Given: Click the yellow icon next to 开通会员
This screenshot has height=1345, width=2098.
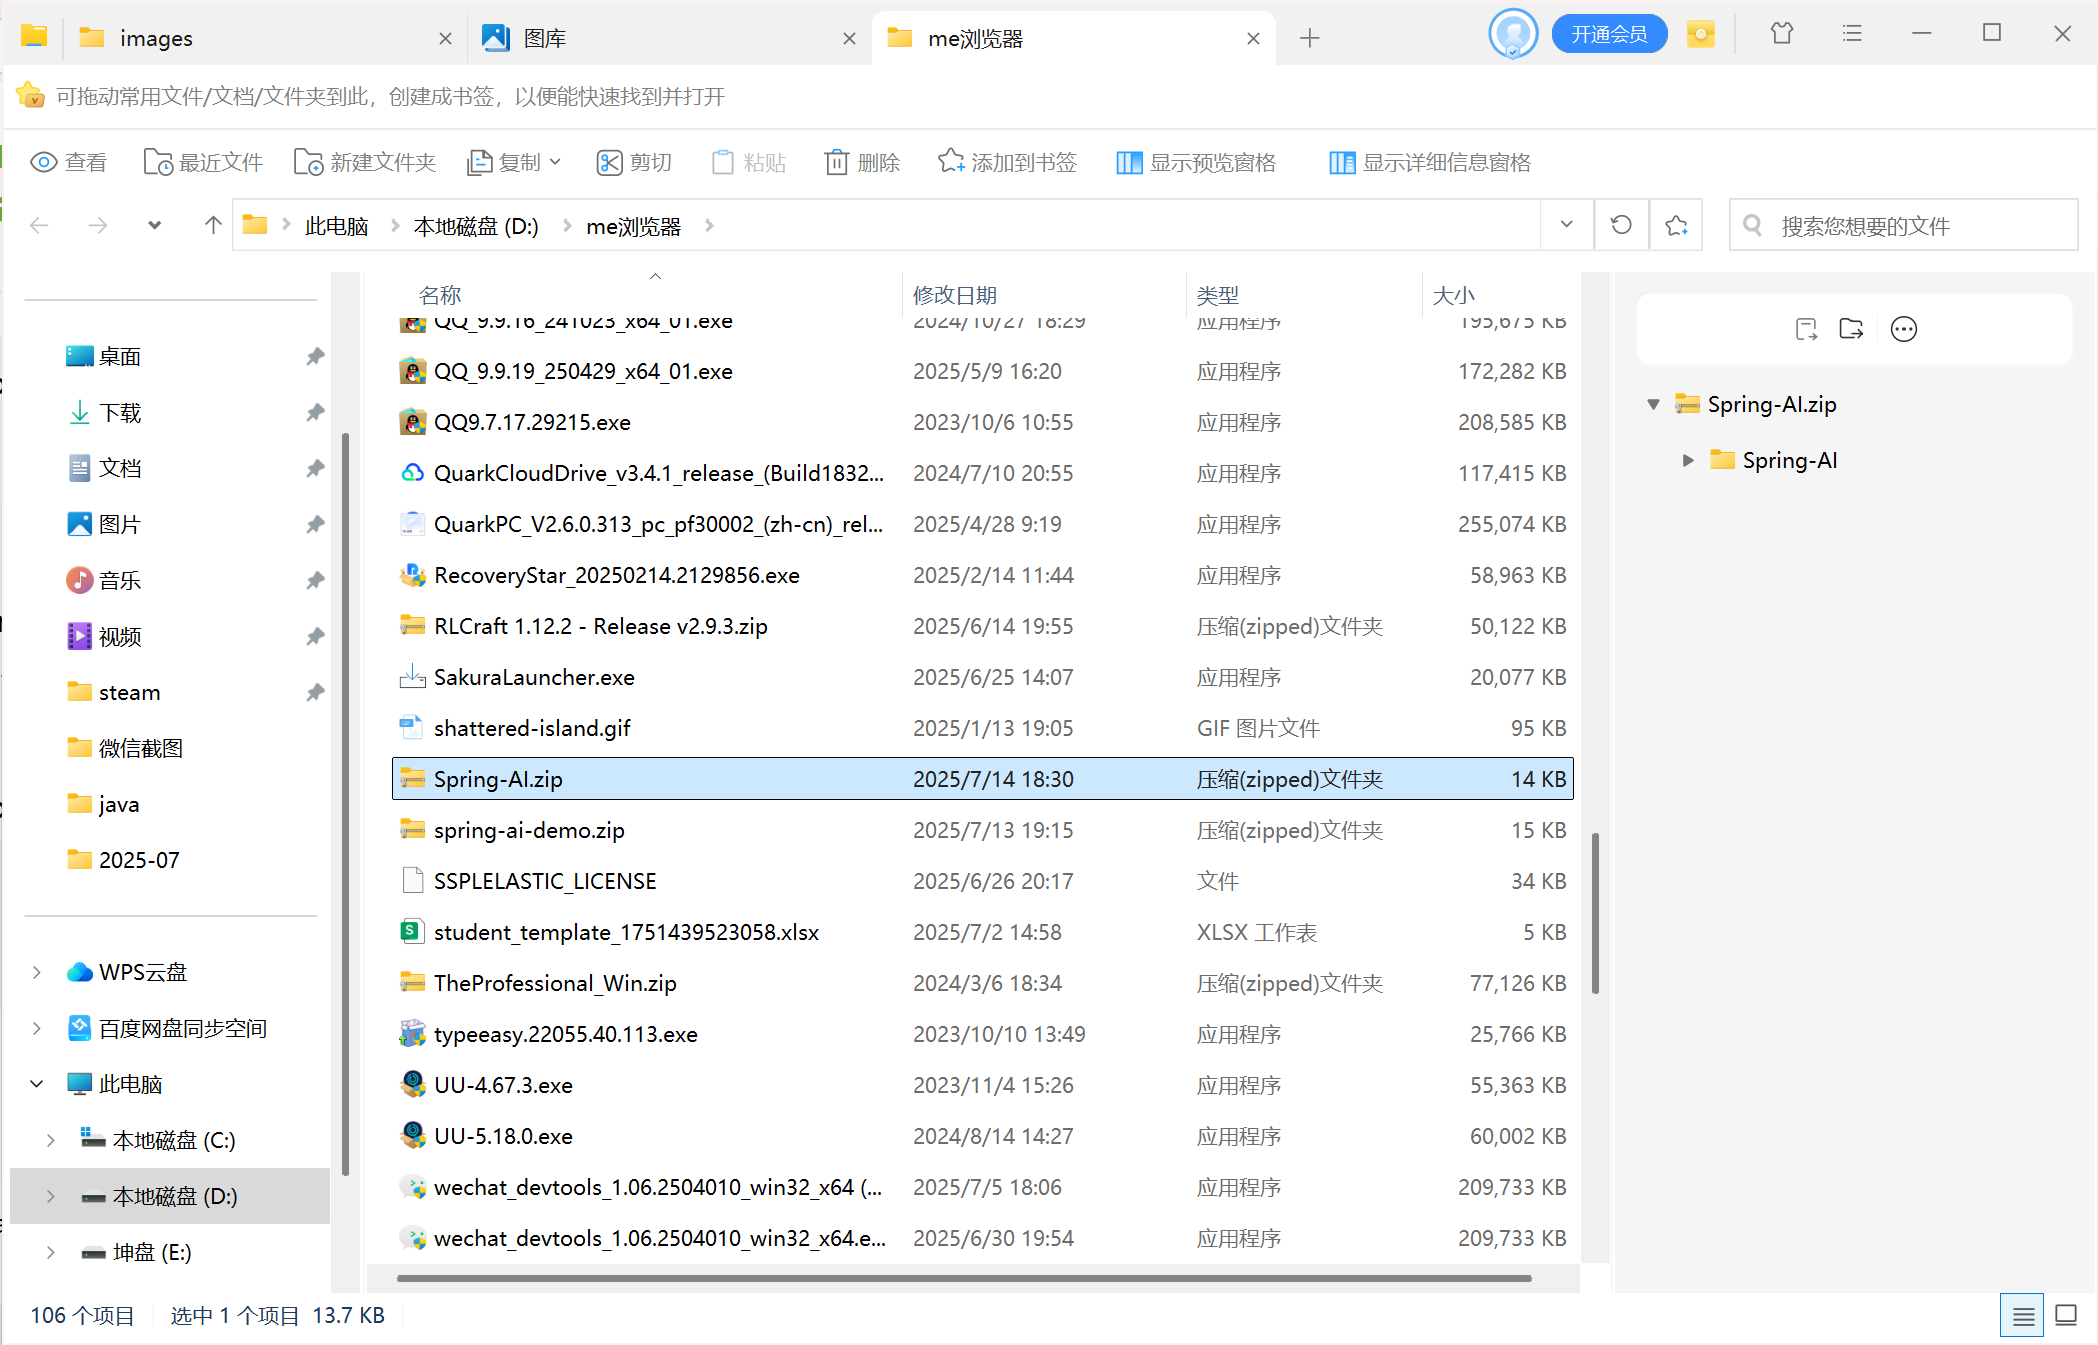Looking at the screenshot, I should coord(1700,34).
